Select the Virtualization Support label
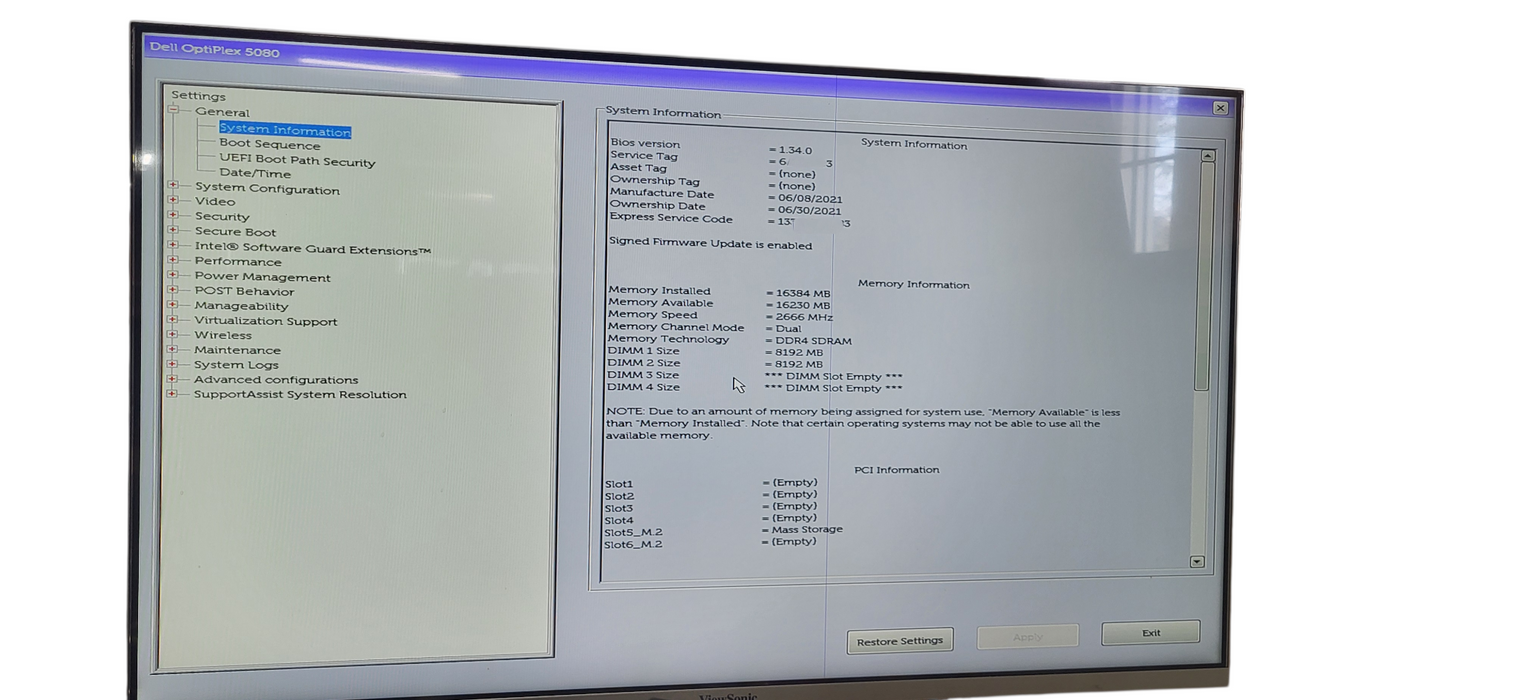Viewport: 1515px width, 700px height. pyautogui.click(x=266, y=321)
